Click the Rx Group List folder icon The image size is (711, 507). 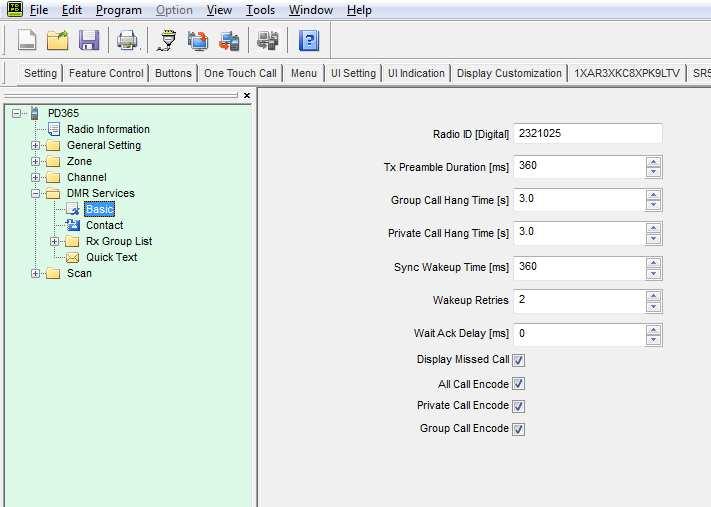(73, 241)
